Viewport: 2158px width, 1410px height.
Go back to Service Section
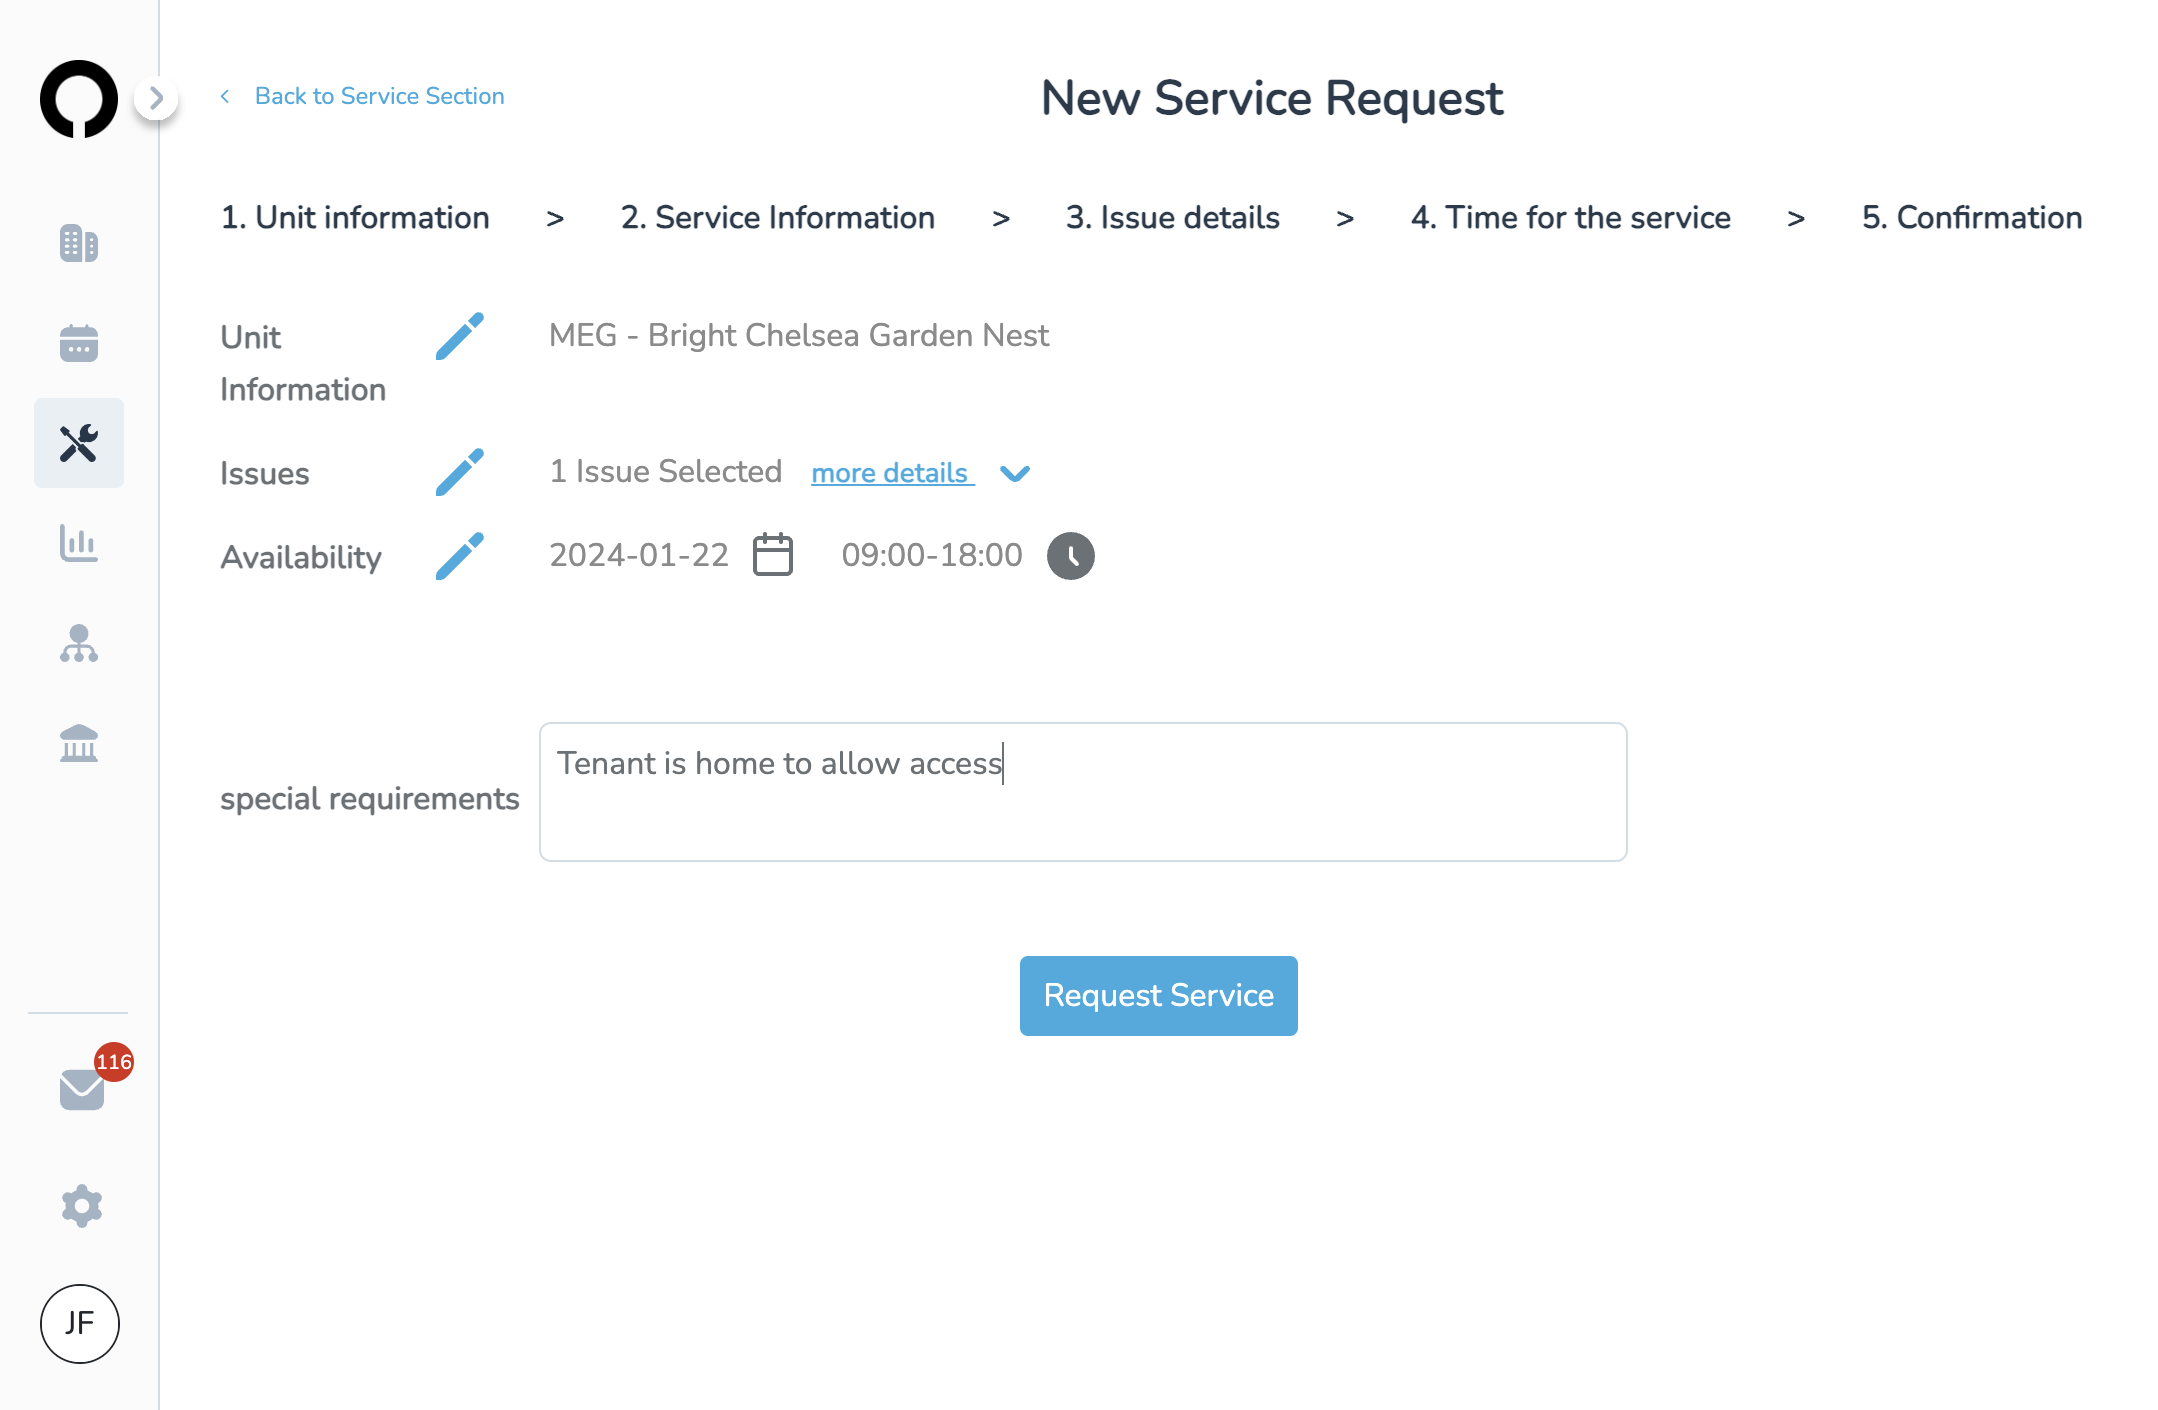pyautogui.click(x=362, y=96)
